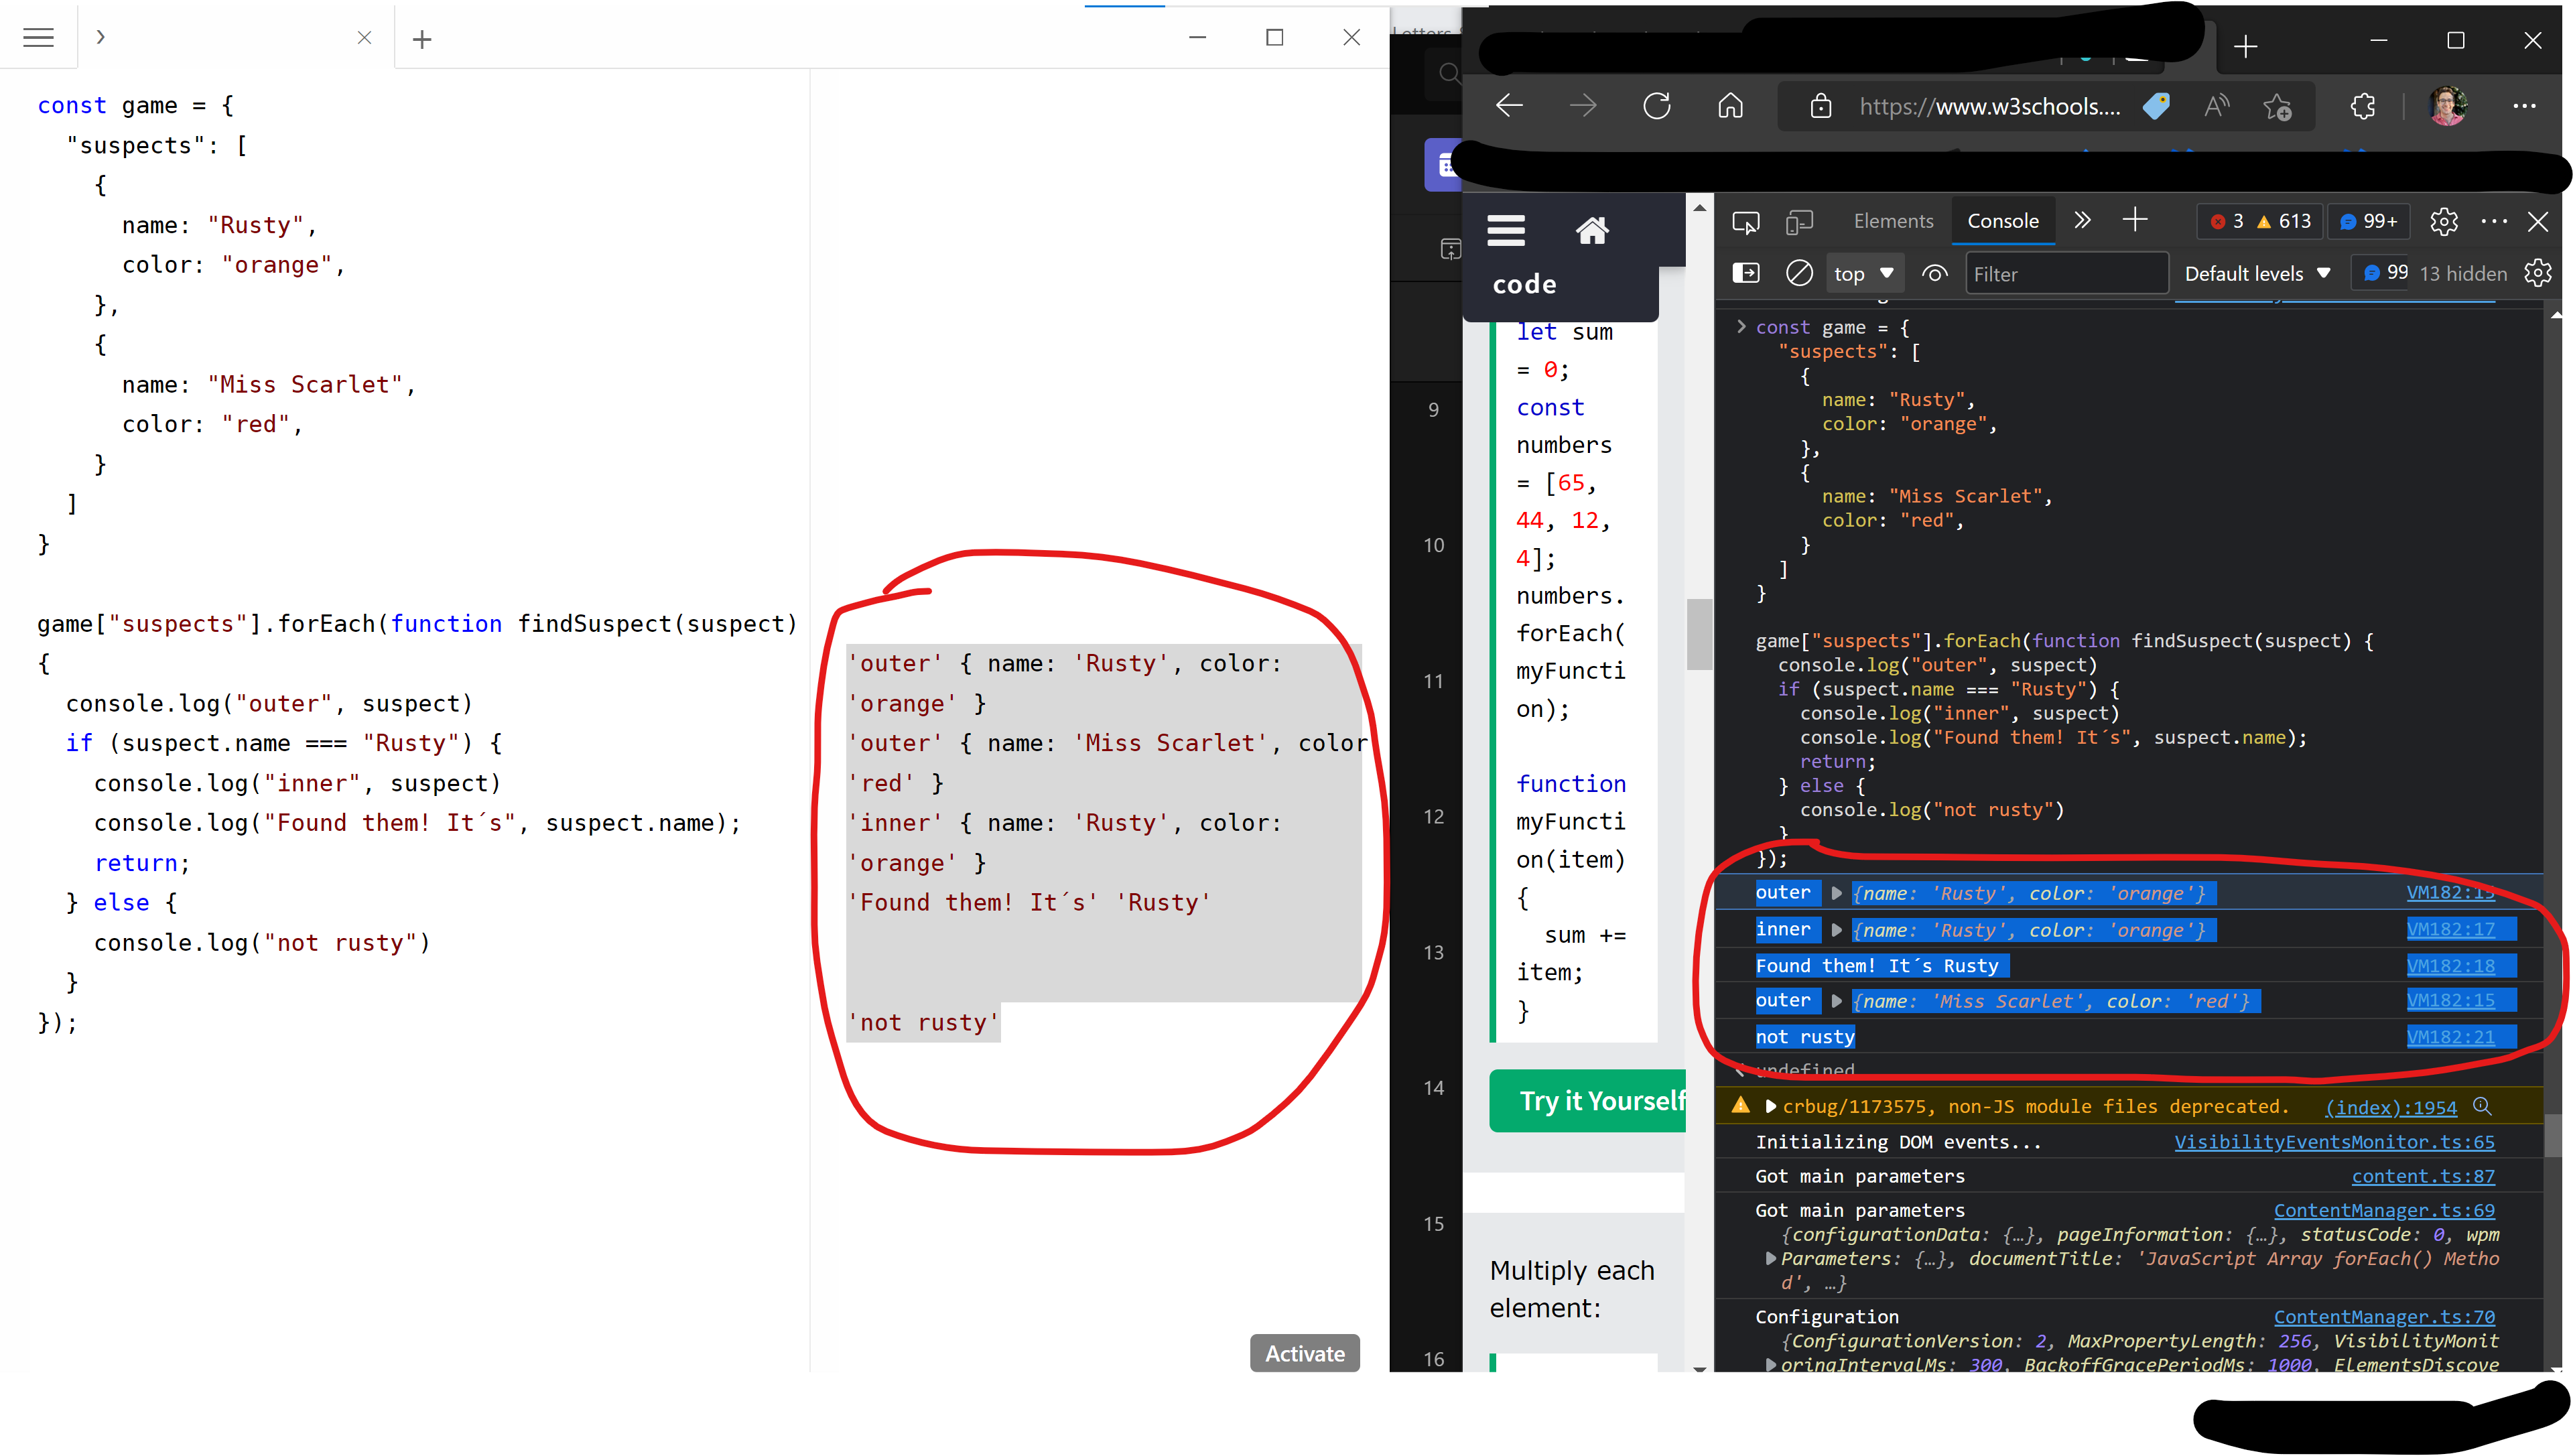The height and width of the screenshot is (1456, 2573).
Task: Open the 'top' execution context dropdown
Action: [x=1863, y=272]
